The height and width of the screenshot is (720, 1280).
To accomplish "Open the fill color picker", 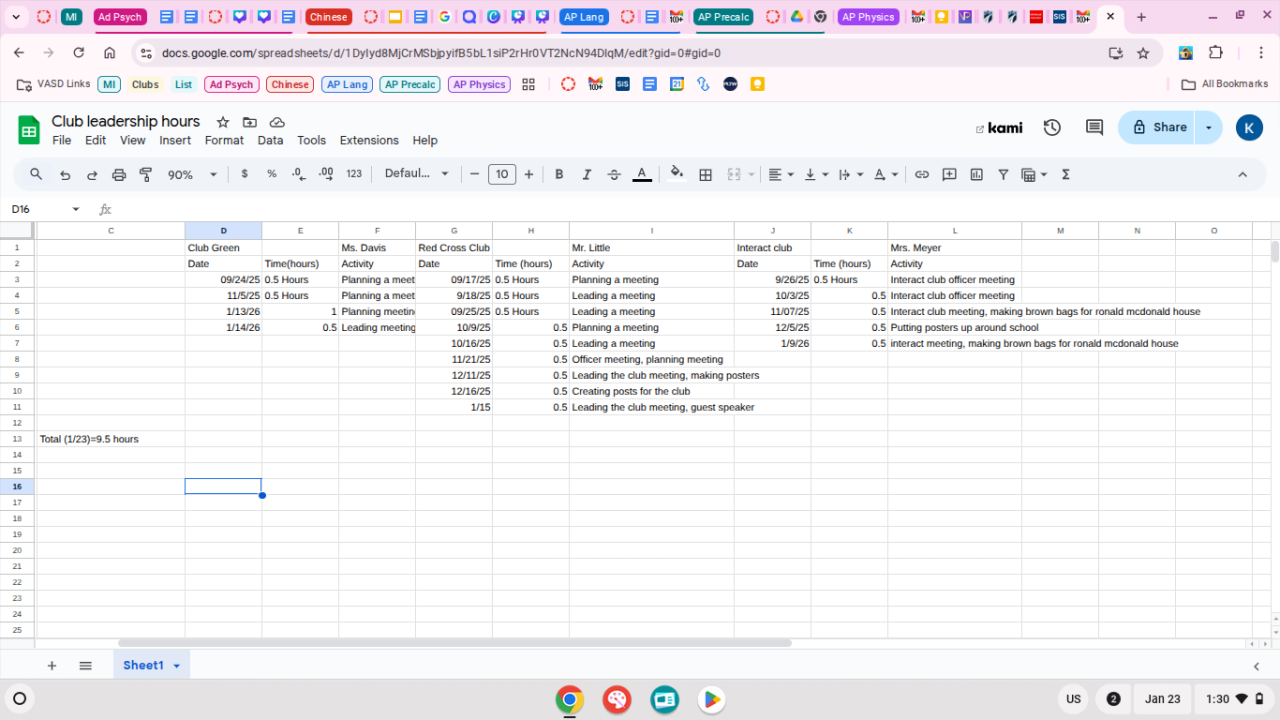I will tap(677, 174).
